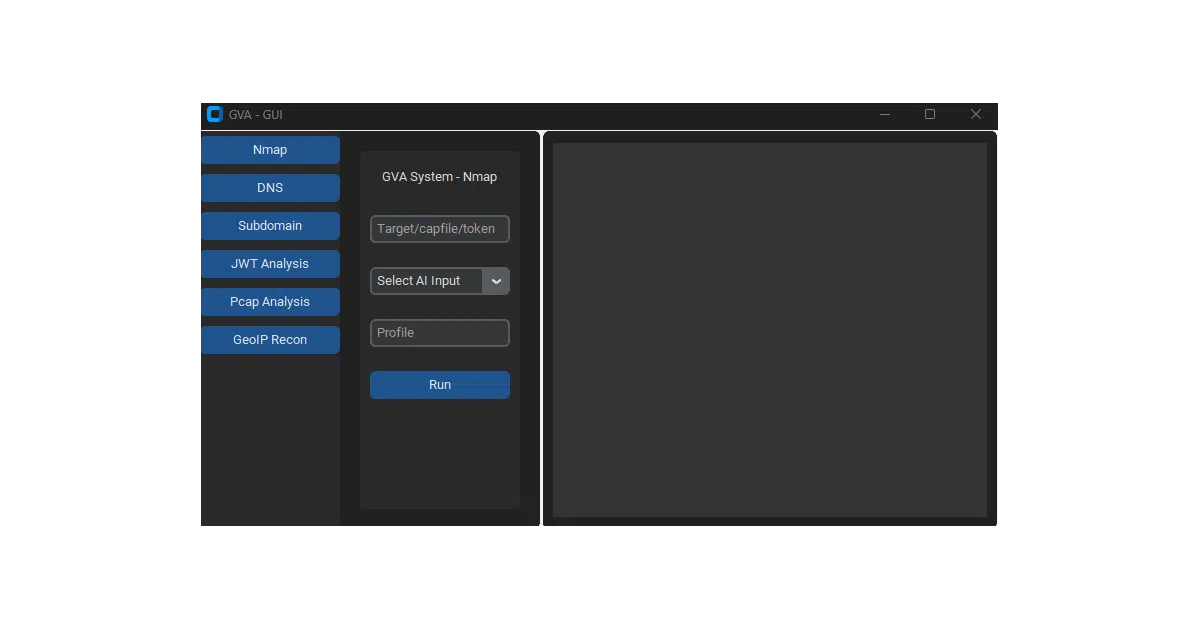
Task: Maximize the GVA - GUI window
Action: point(930,115)
